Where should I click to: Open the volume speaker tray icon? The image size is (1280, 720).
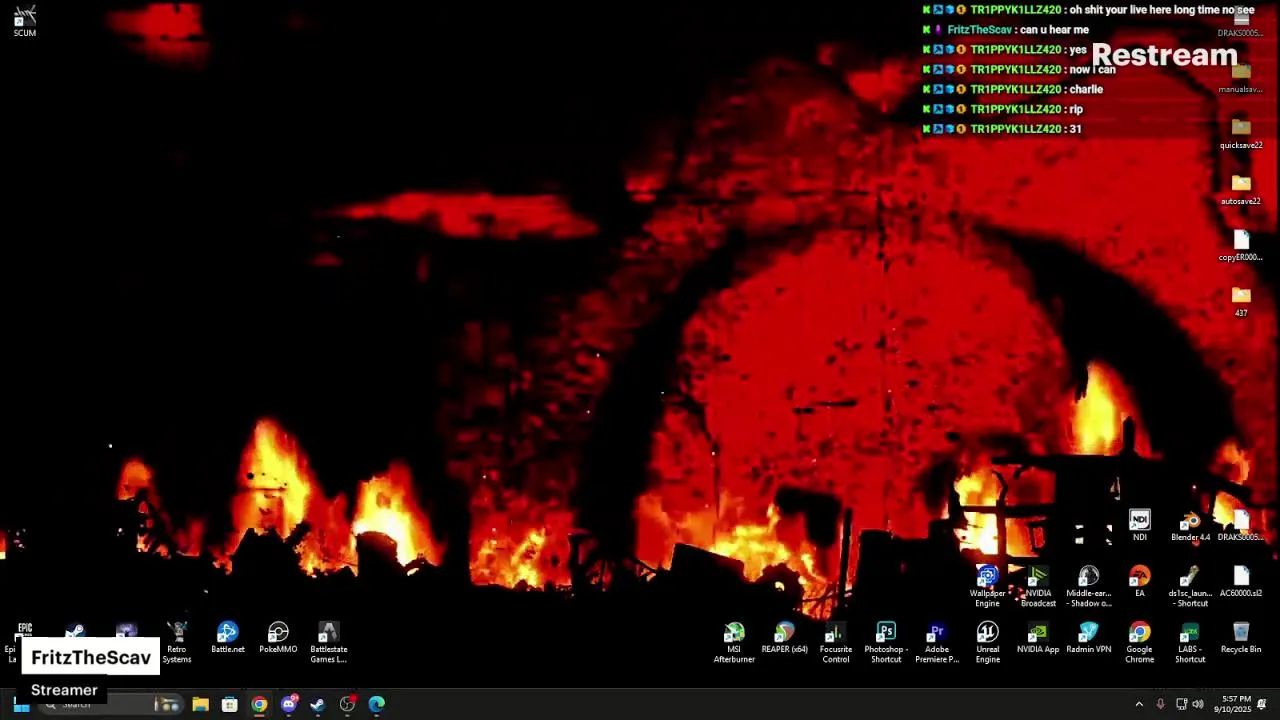point(1198,704)
